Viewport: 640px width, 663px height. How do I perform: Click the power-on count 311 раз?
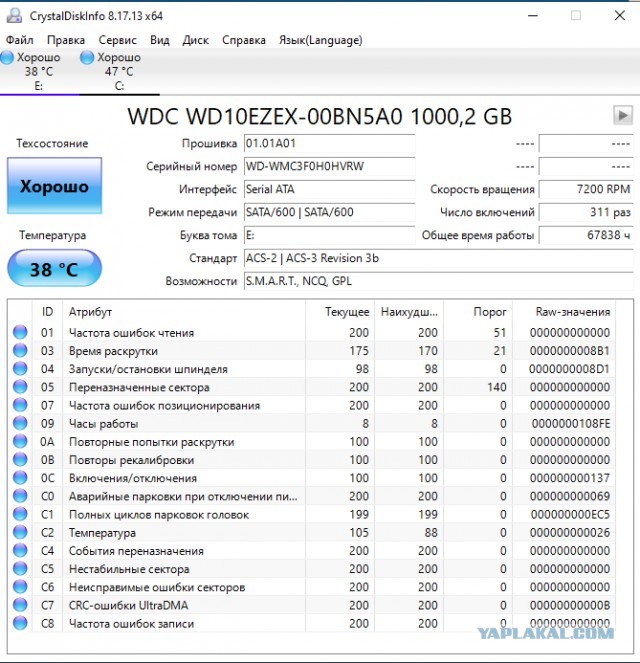[586, 212]
